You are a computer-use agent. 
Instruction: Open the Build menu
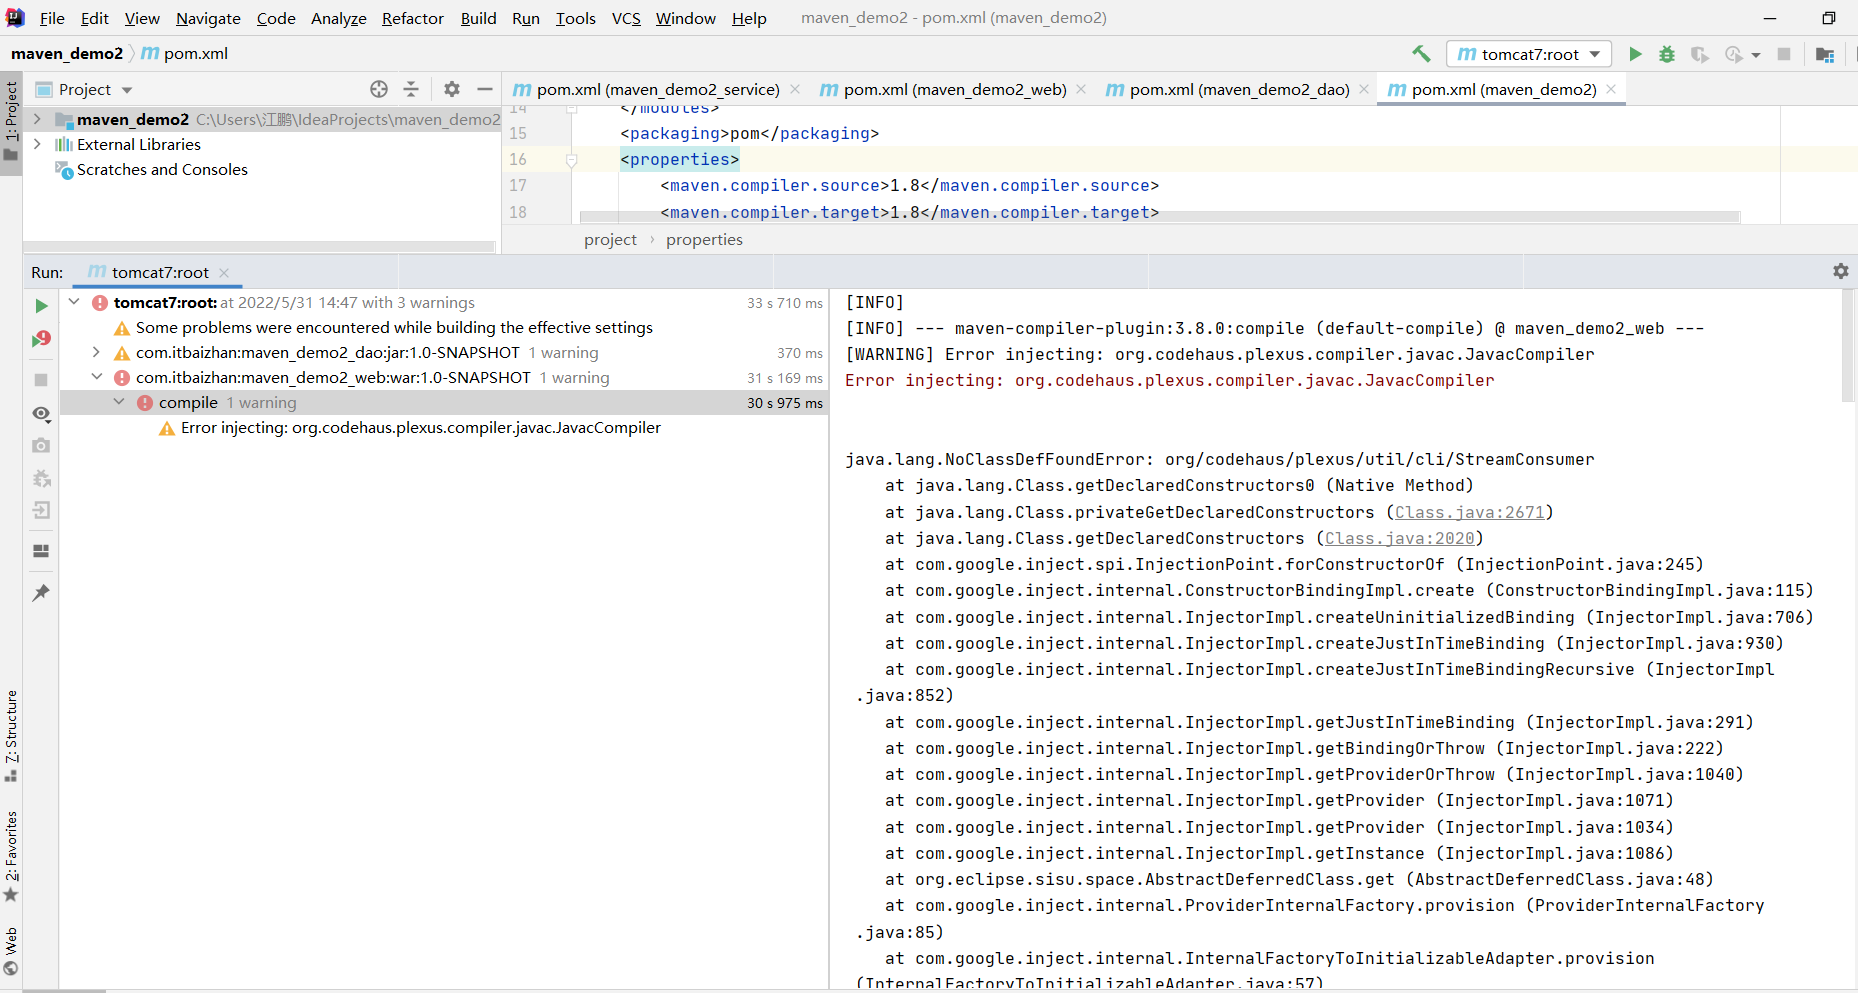click(x=478, y=18)
